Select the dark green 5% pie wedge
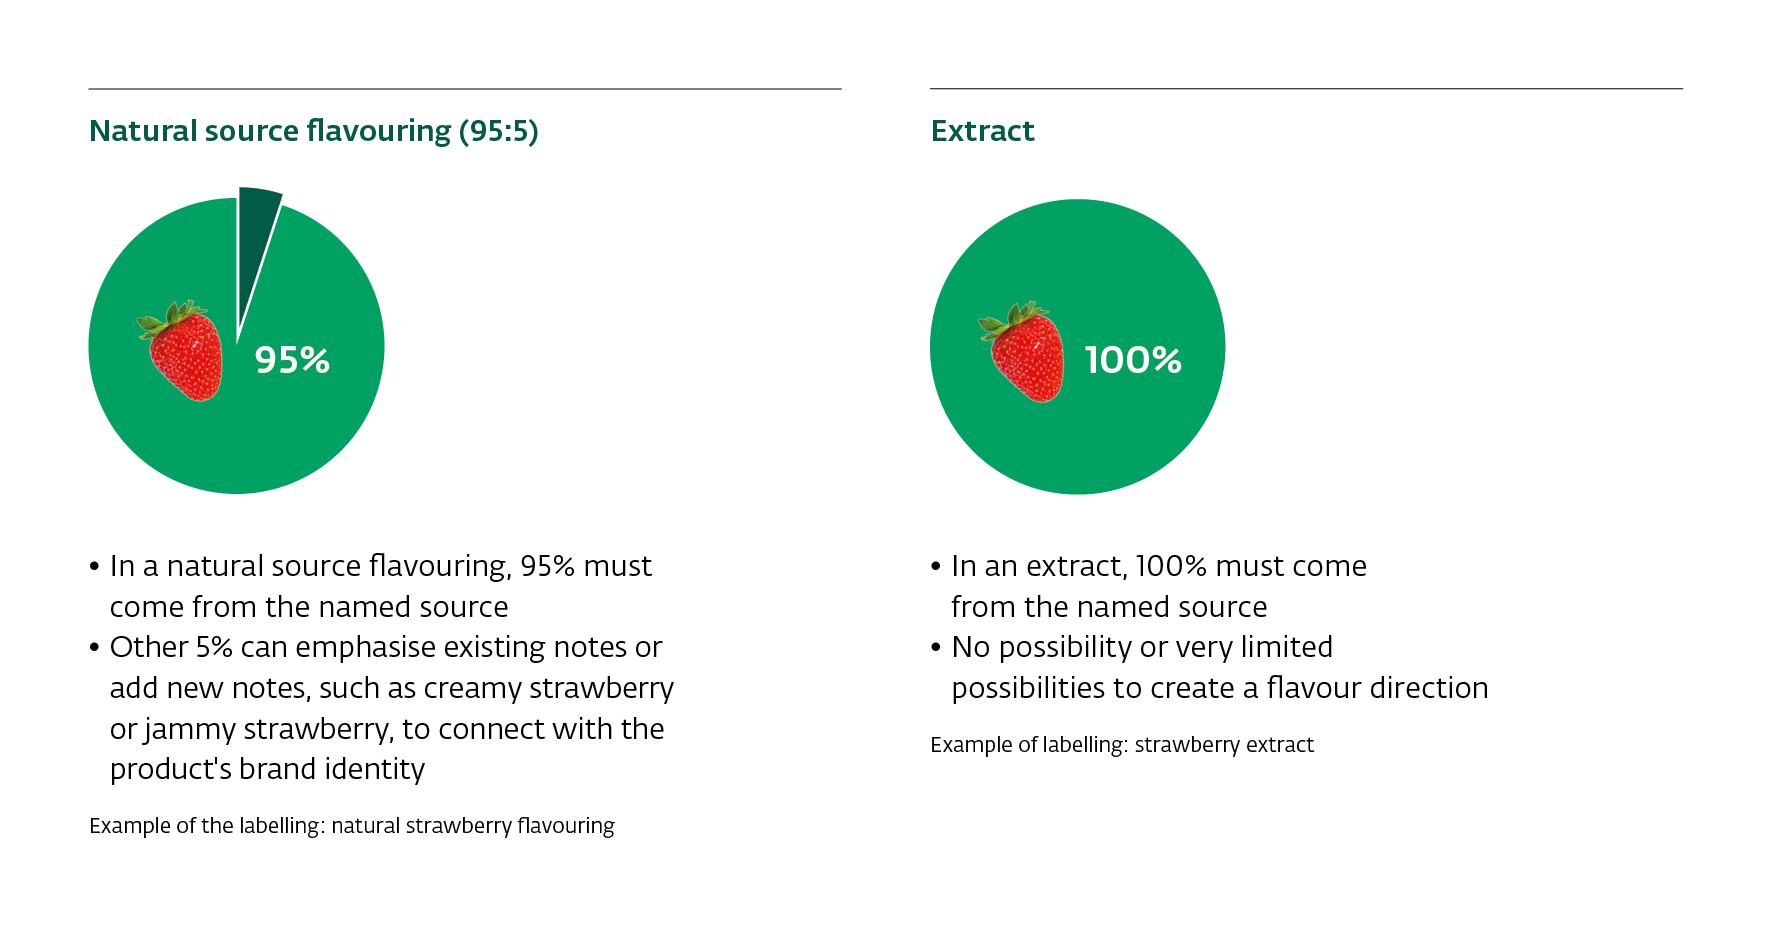This screenshot has height=945, width=1772. (255, 225)
